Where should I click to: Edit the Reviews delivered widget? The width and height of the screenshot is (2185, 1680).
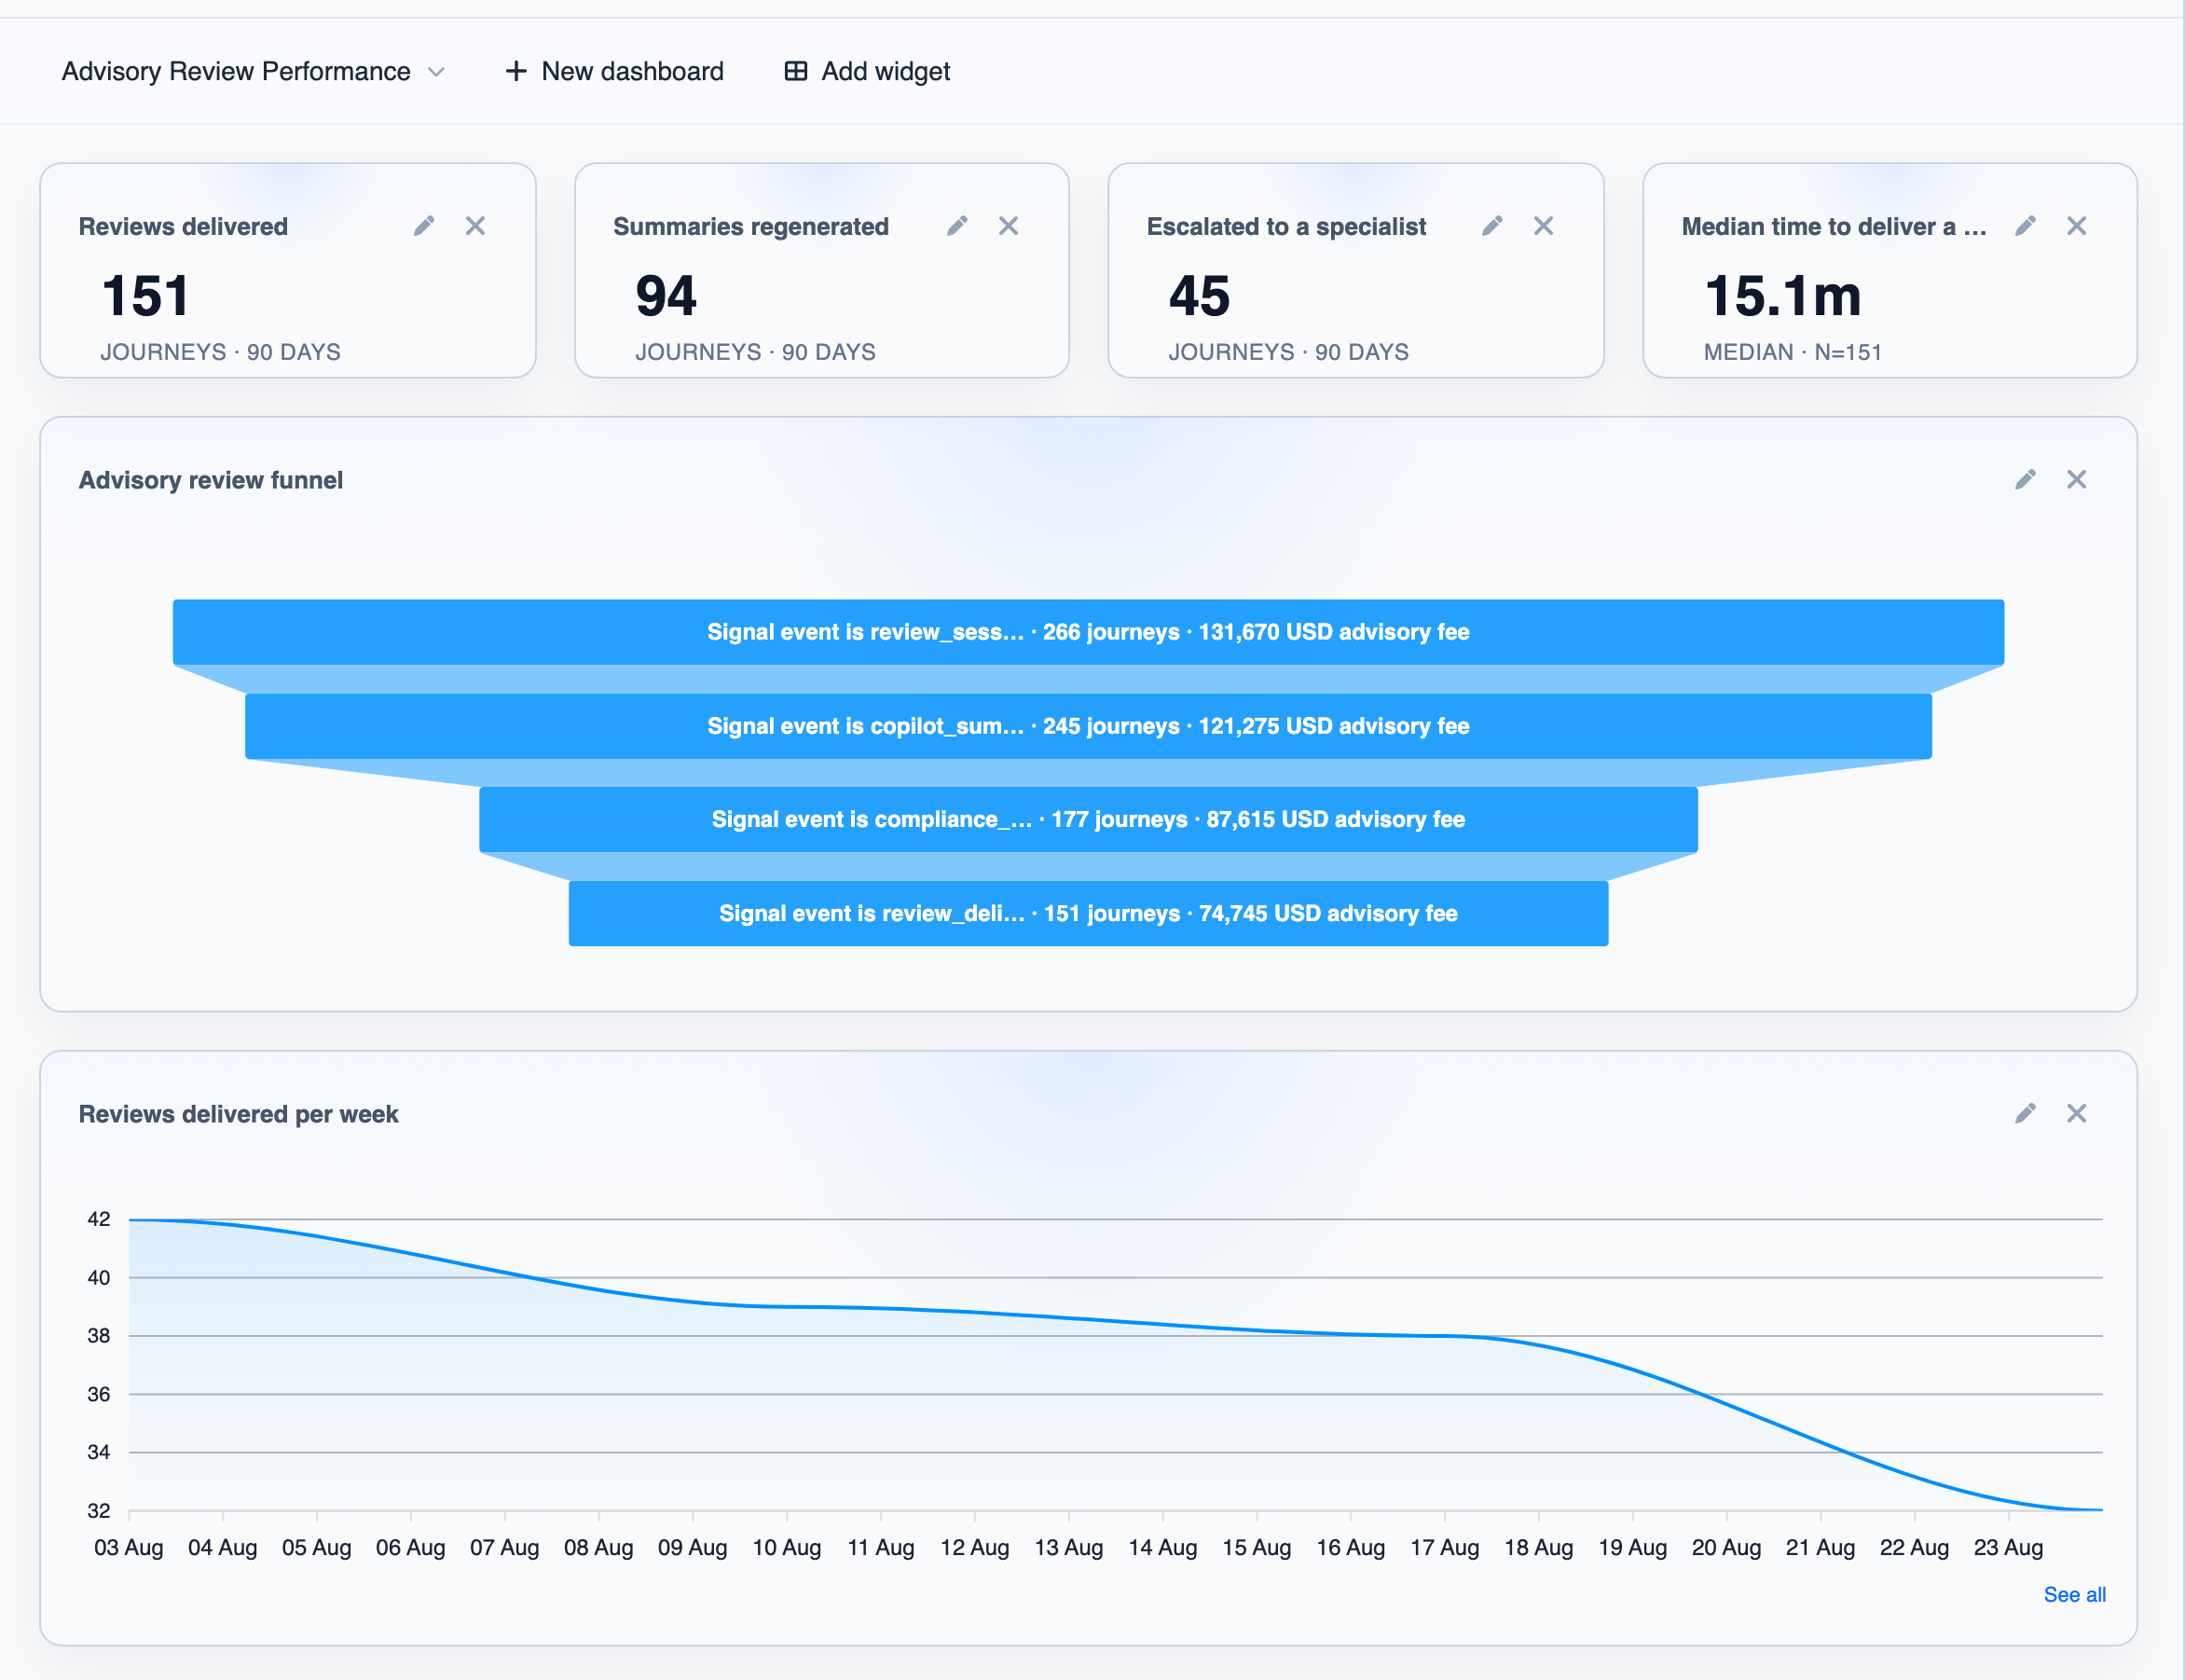tap(424, 226)
